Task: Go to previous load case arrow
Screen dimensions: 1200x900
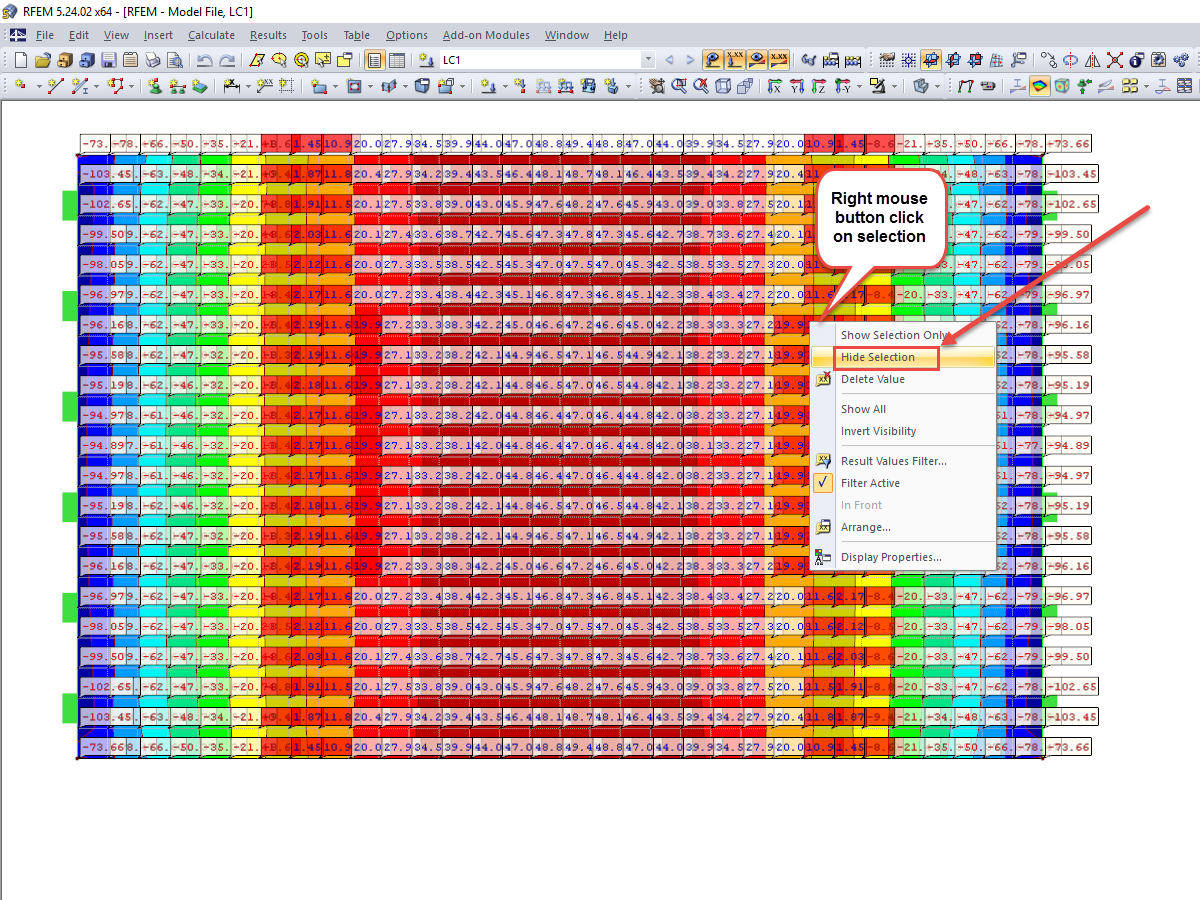Action: click(669, 60)
